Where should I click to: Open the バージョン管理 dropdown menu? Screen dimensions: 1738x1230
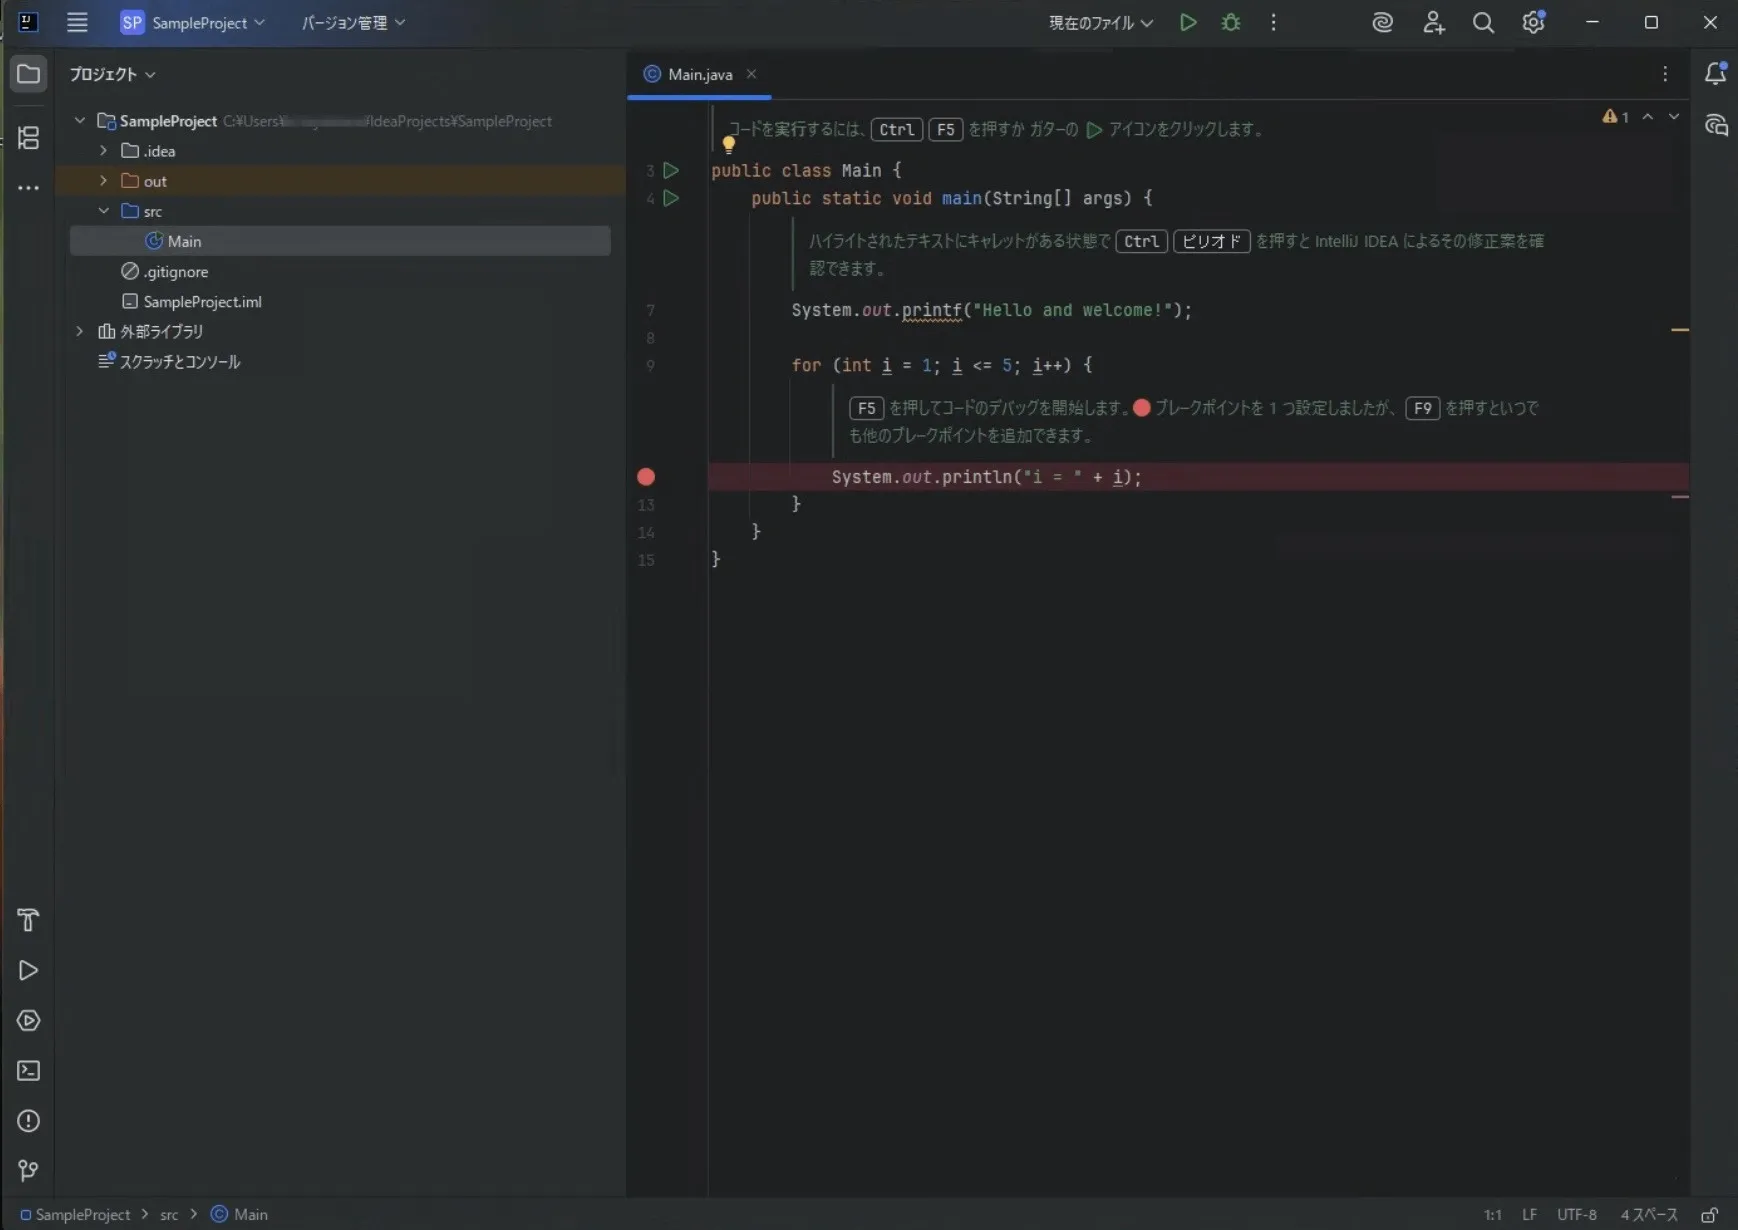coord(353,22)
